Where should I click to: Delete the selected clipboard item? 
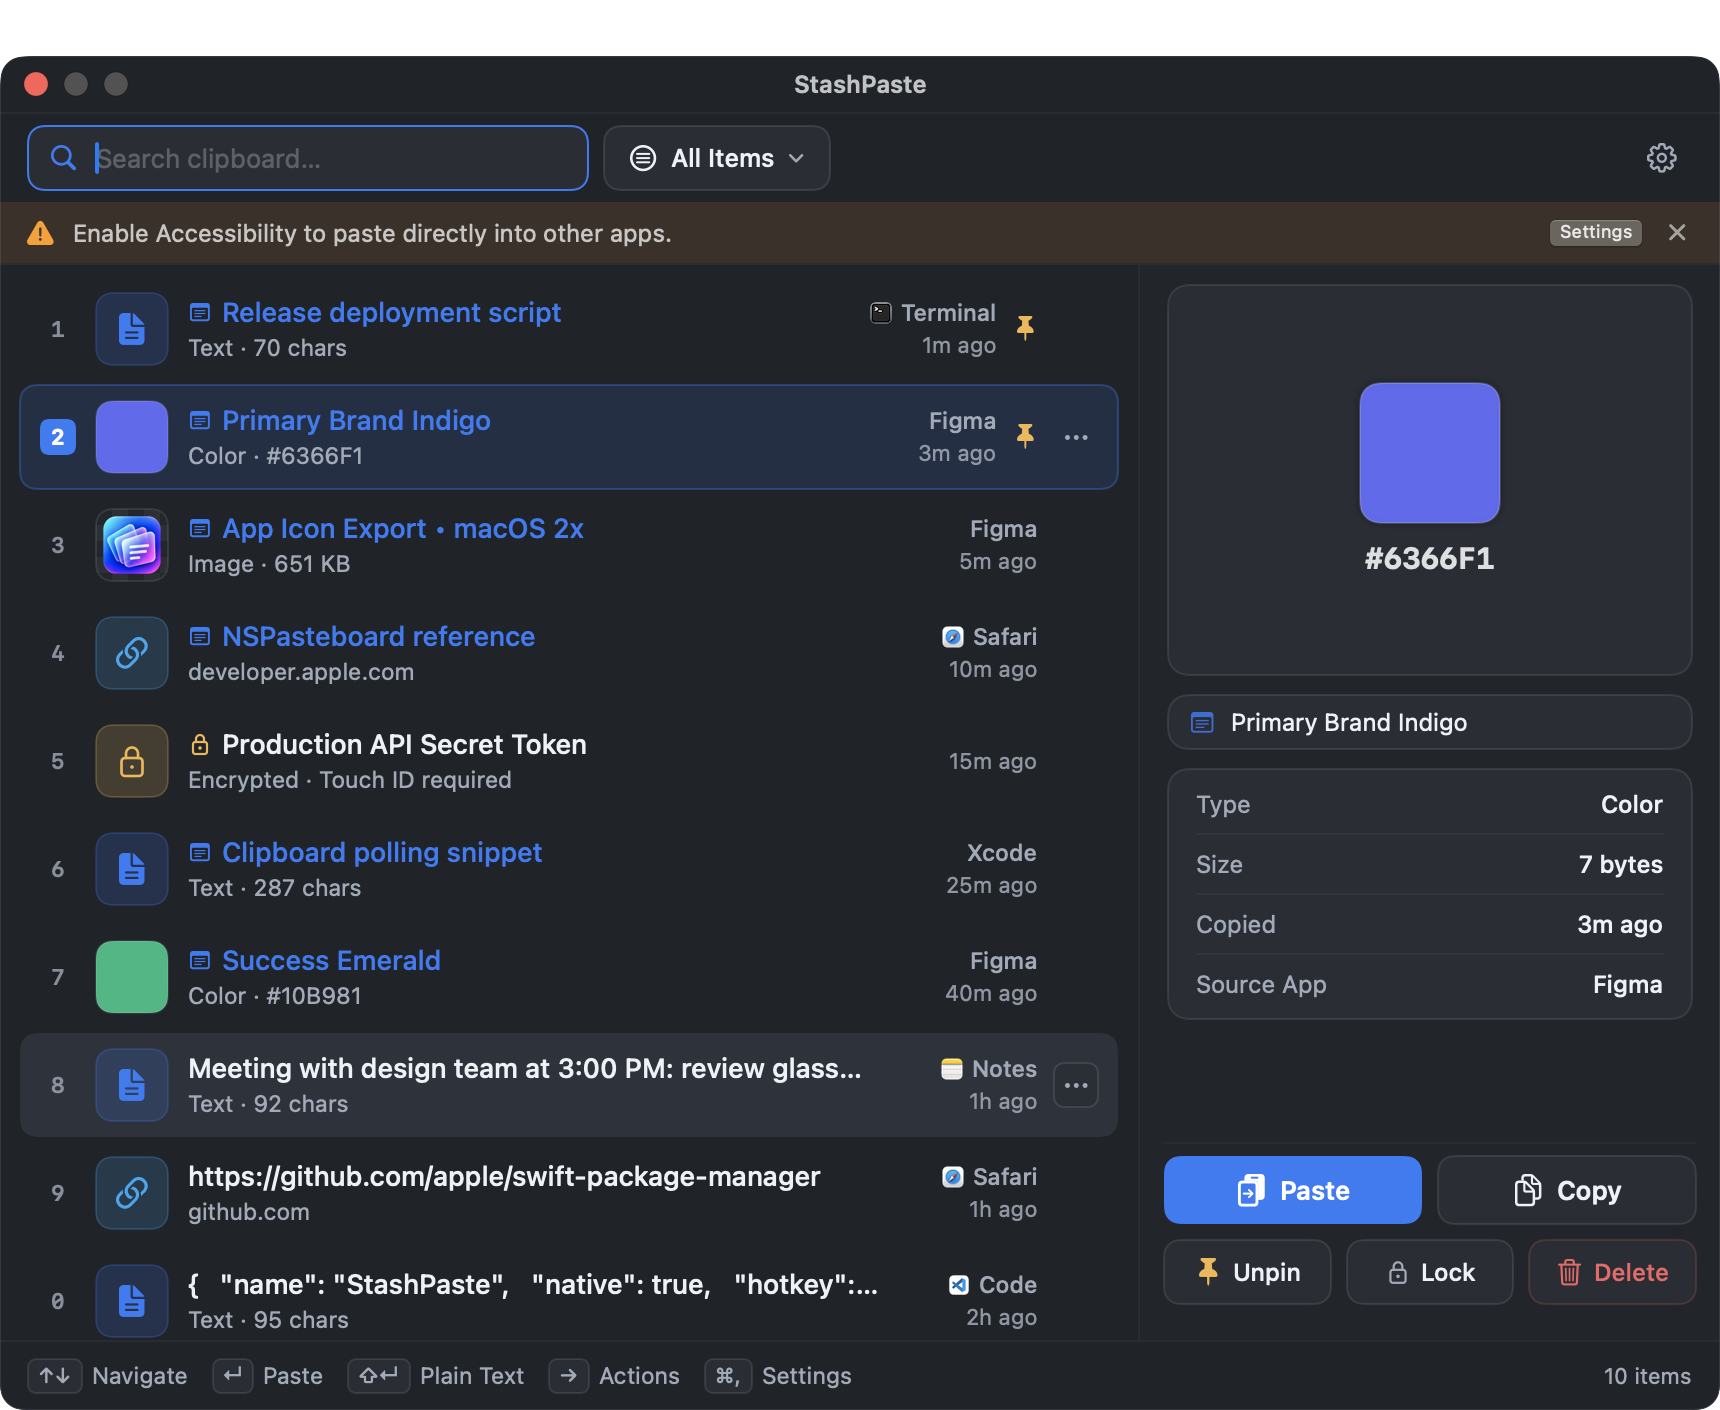[x=1612, y=1272]
